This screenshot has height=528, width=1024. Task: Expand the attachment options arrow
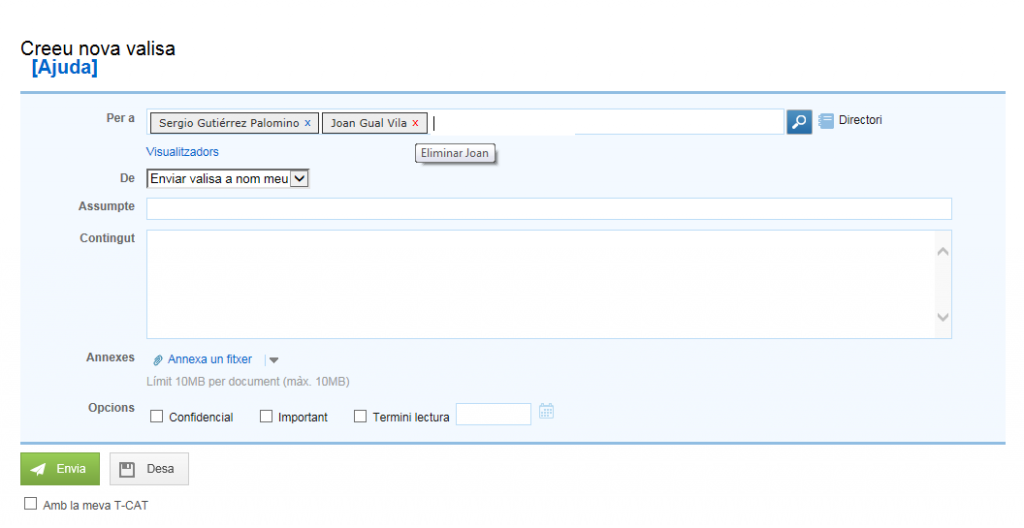point(274,361)
